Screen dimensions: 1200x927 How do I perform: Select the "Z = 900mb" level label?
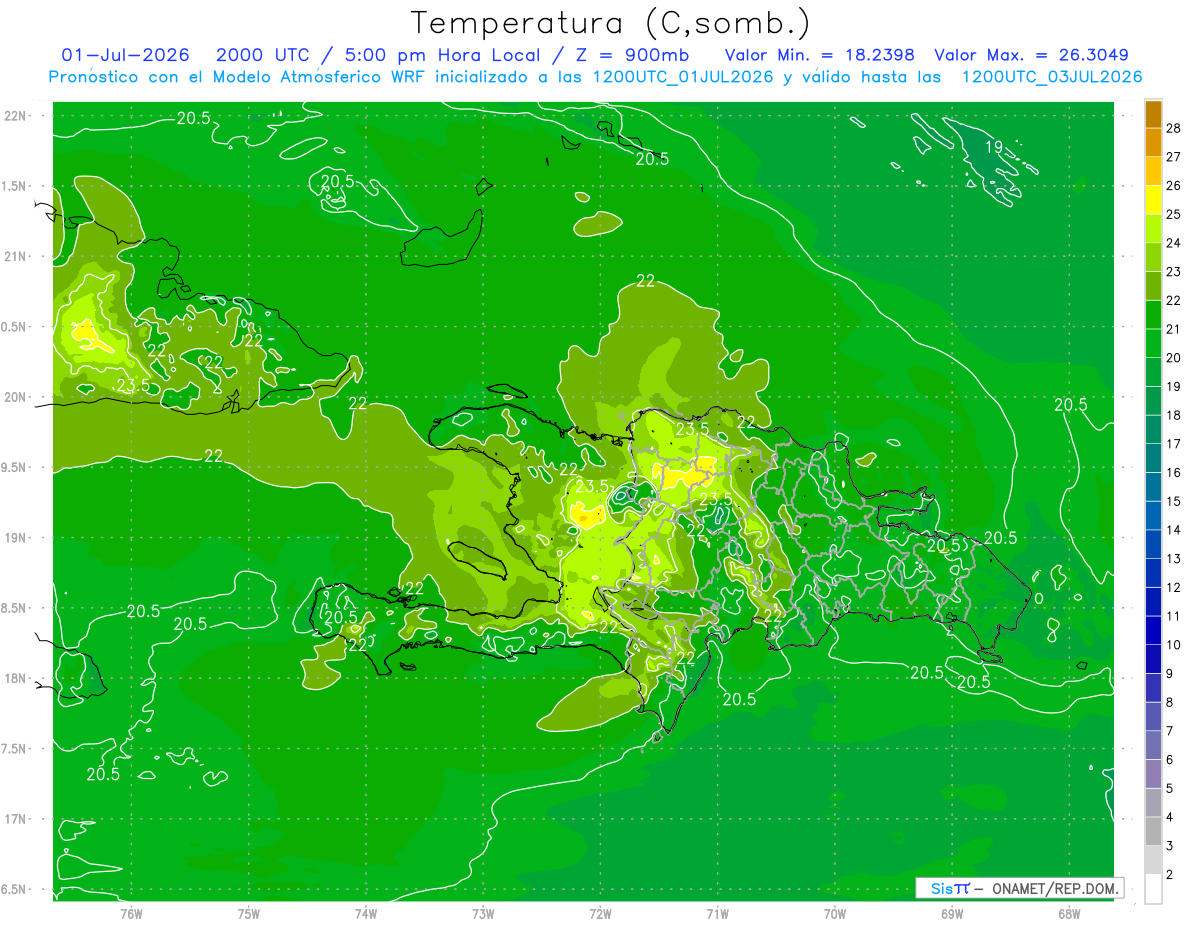pyautogui.click(x=632, y=55)
